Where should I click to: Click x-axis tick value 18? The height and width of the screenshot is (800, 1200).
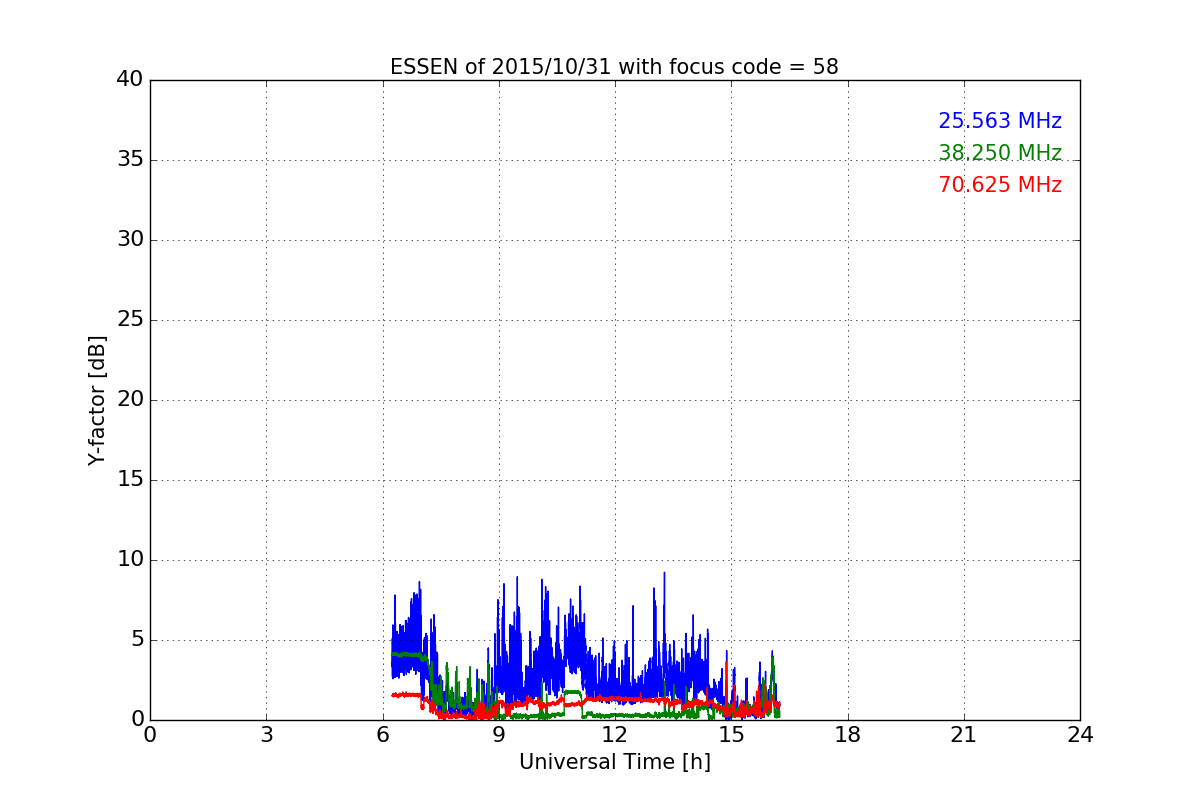[x=848, y=734]
